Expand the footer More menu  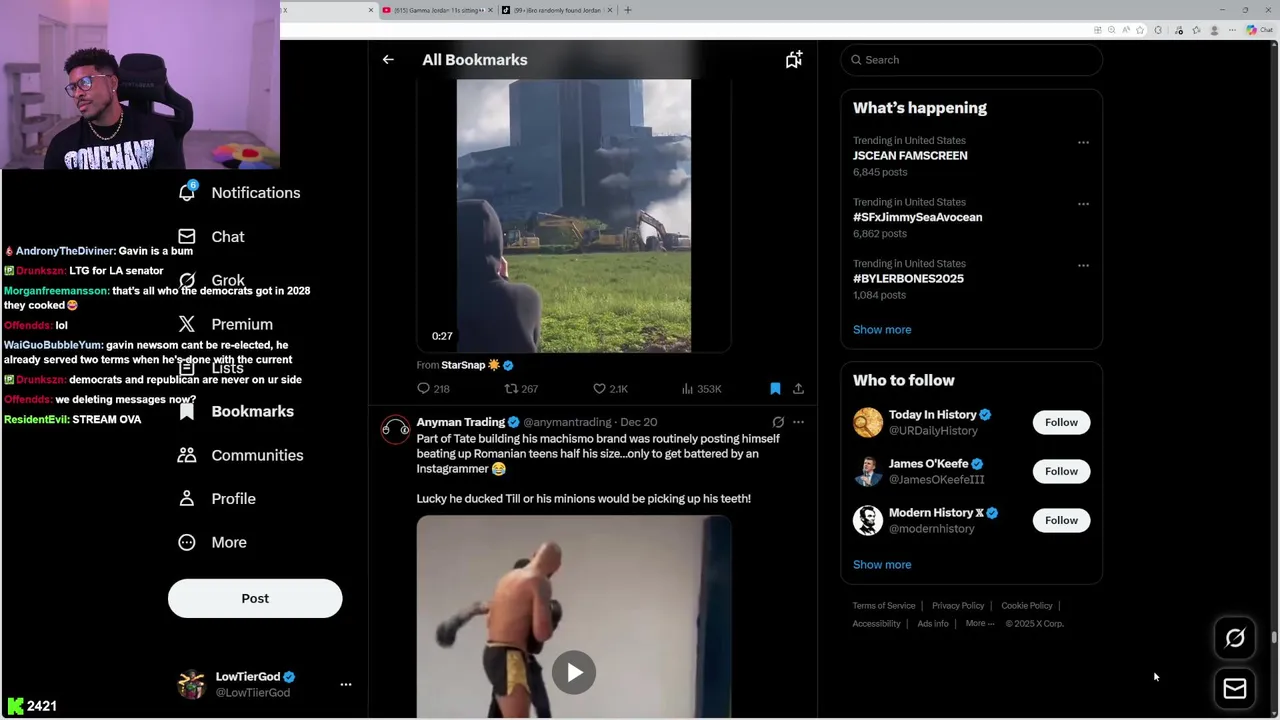[x=980, y=624]
